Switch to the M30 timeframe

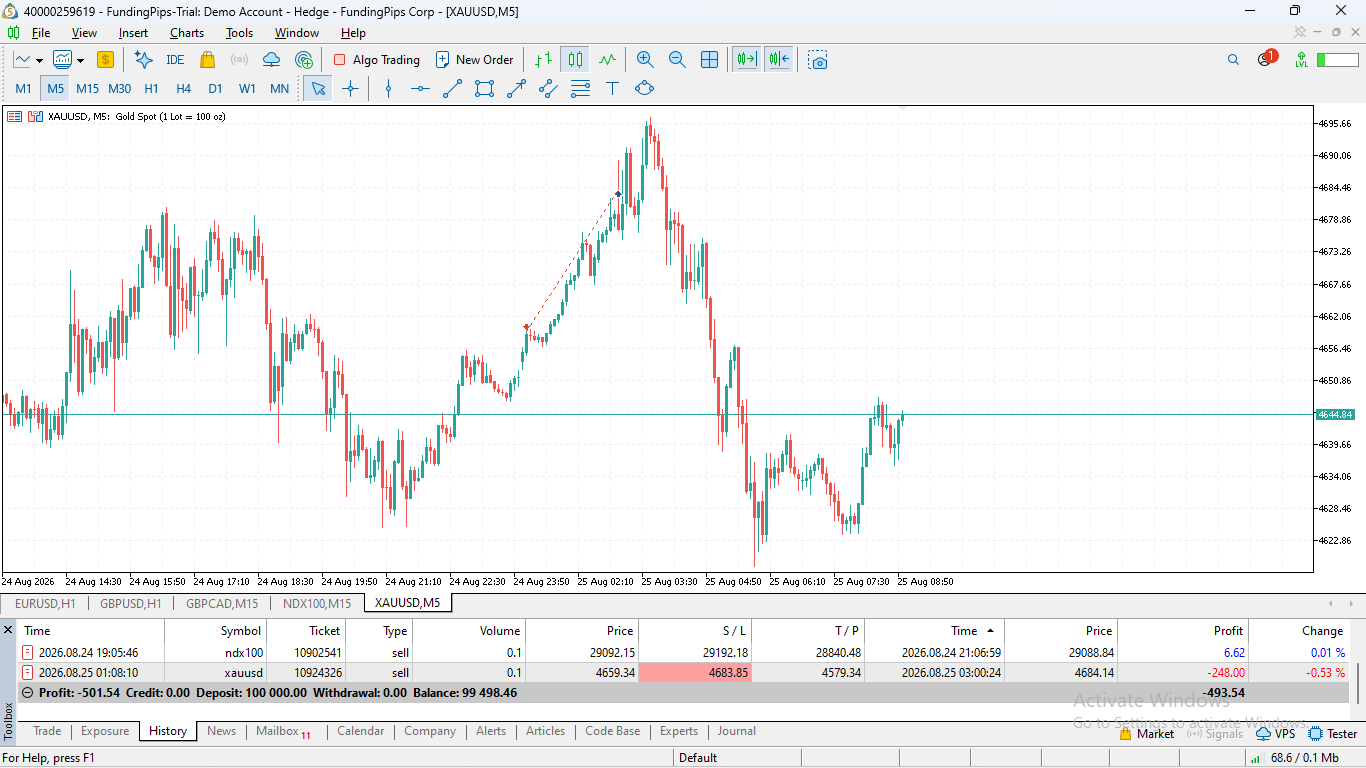119,88
